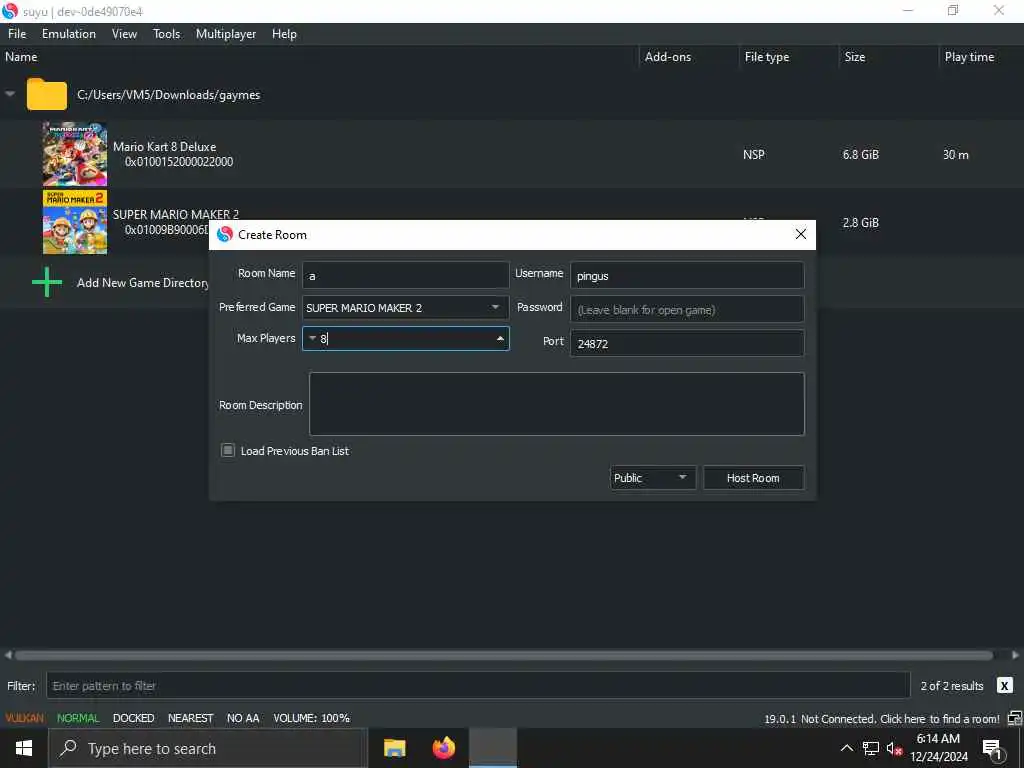Click the Host Room button
The width and height of the screenshot is (1024, 768).
point(753,478)
